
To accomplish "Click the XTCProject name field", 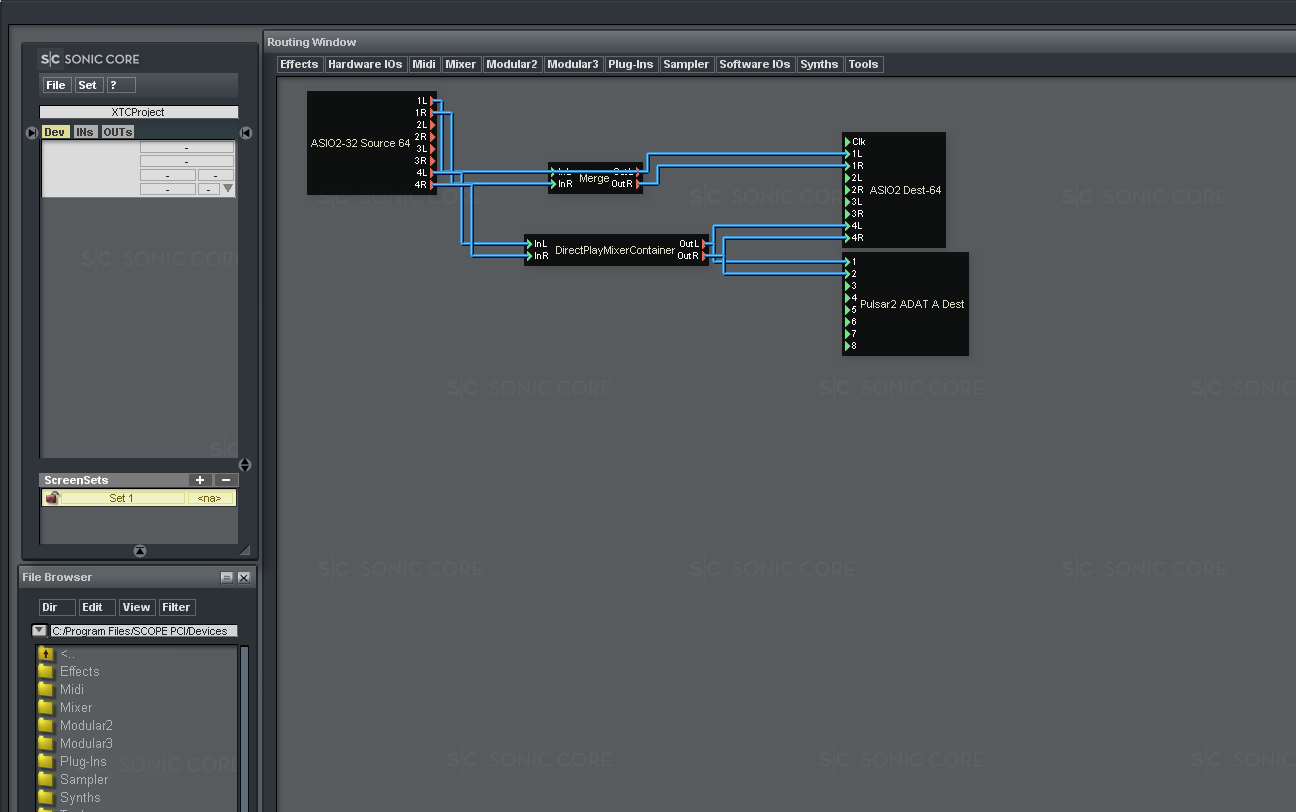I will tap(139, 112).
